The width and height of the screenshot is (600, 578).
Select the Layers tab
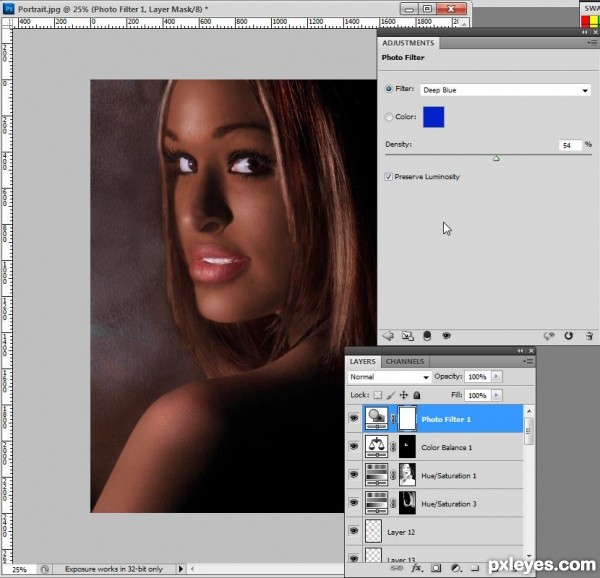pyautogui.click(x=362, y=361)
